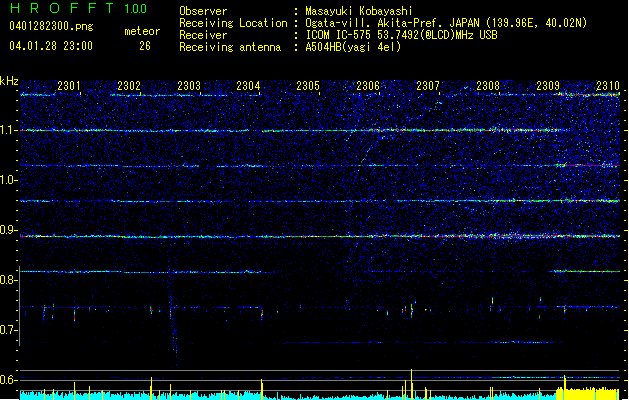The height and width of the screenshot is (400, 629).
Task: Click the 2305 time marker
Action: [308, 86]
